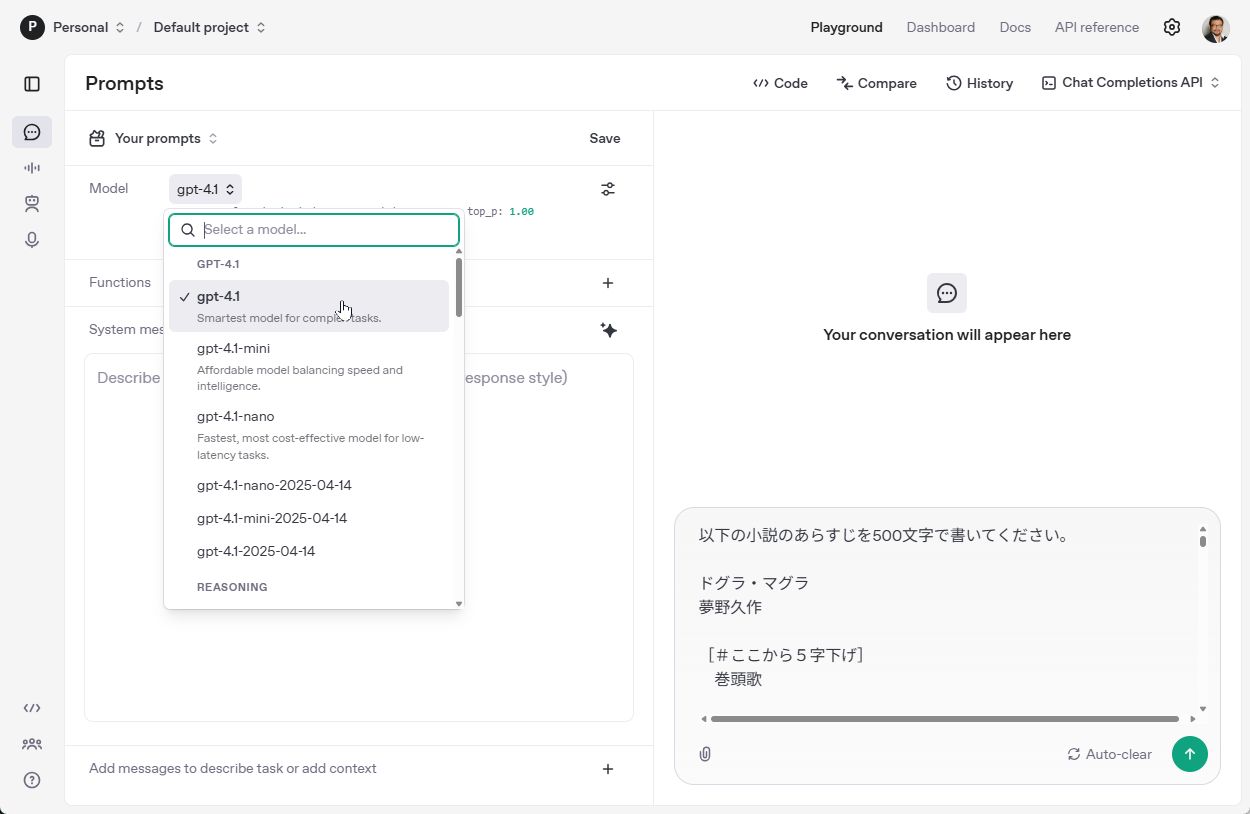This screenshot has height=814, width=1250.
Task: Open the Dashboard tab
Action: click(940, 27)
